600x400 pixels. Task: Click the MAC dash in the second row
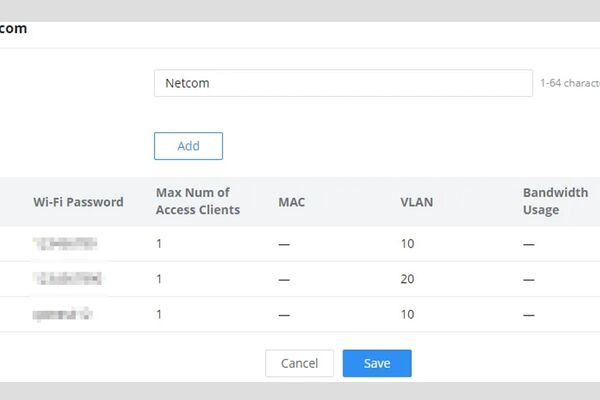pyautogui.click(x=284, y=279)
